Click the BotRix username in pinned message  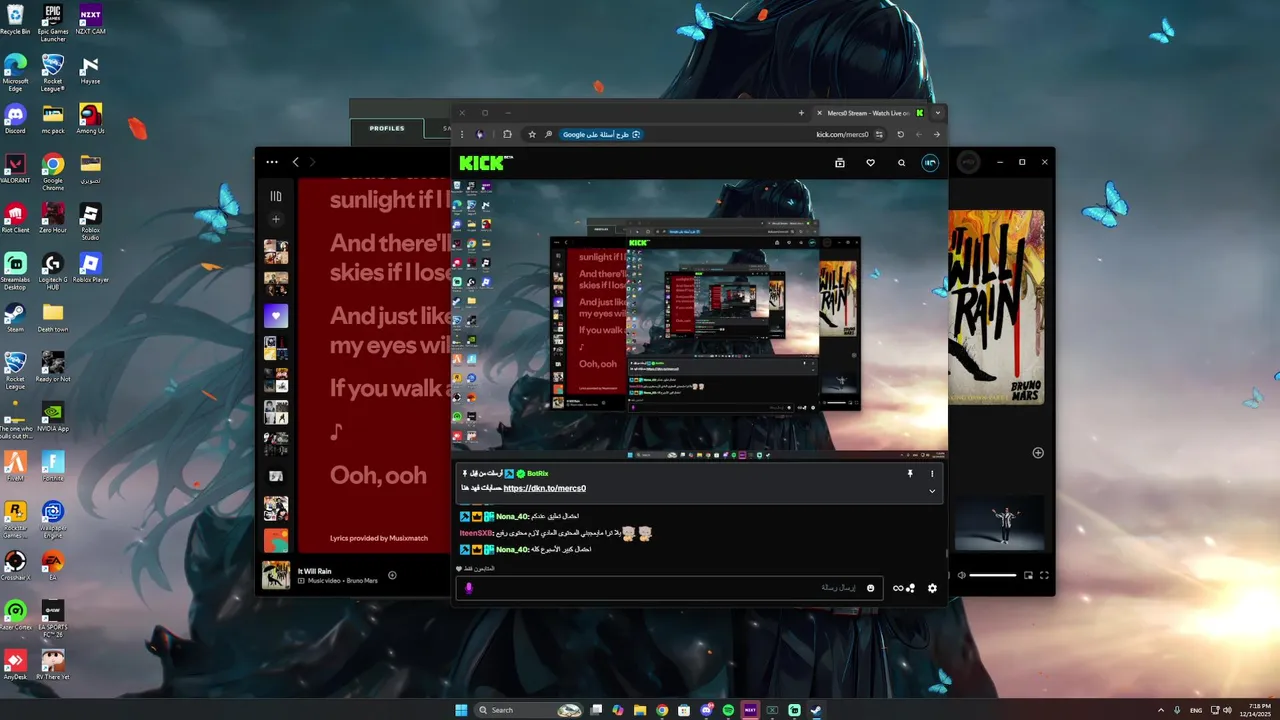point(538,473)
